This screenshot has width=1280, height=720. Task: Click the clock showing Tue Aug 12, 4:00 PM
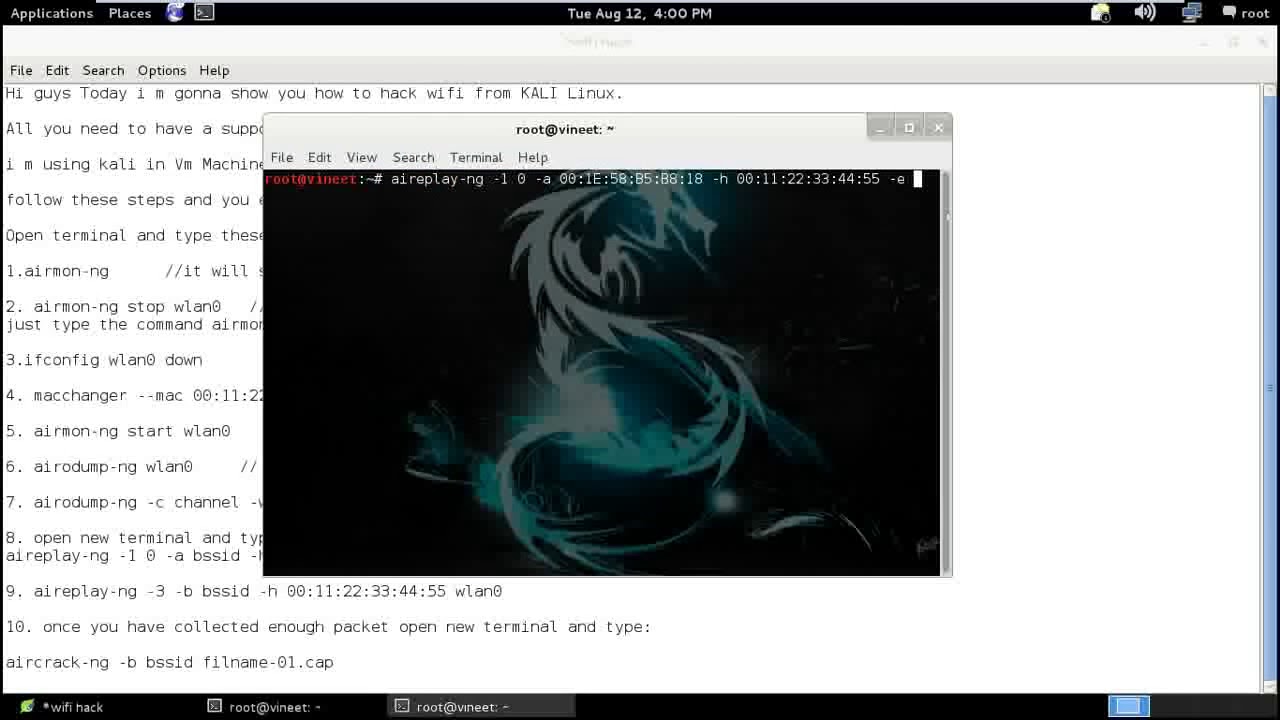pyautogui.click(x=640, y=13)
